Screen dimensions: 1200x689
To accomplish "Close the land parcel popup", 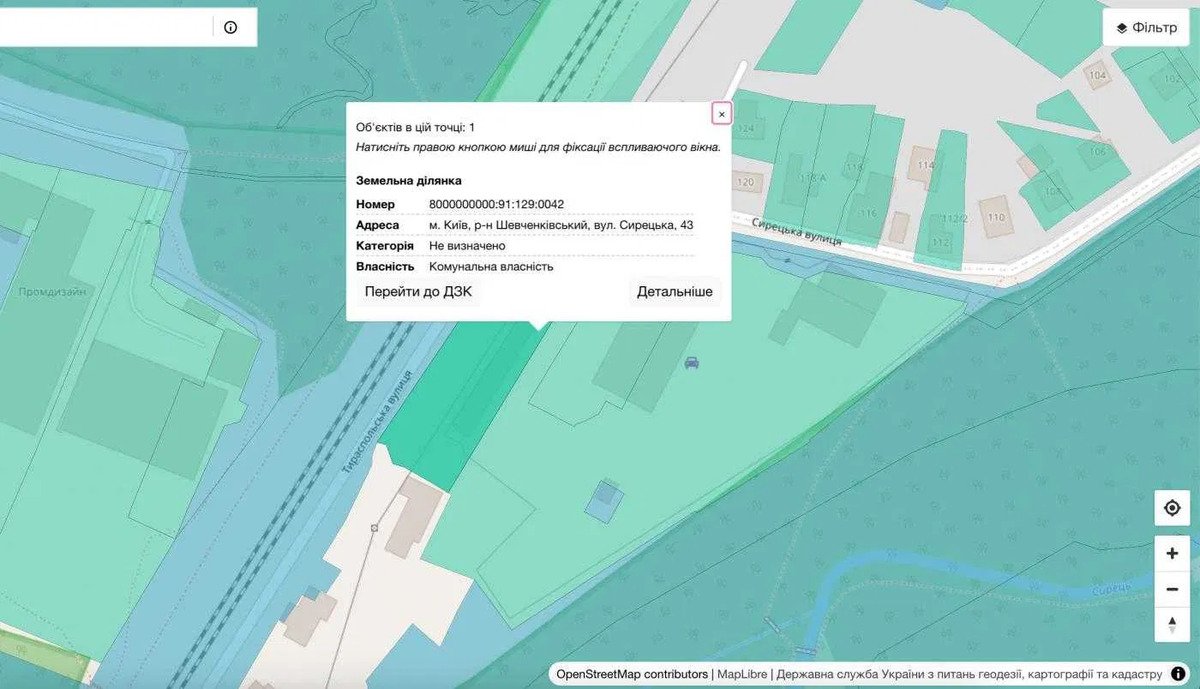I will pyautogui.click(x=721, y=114).
